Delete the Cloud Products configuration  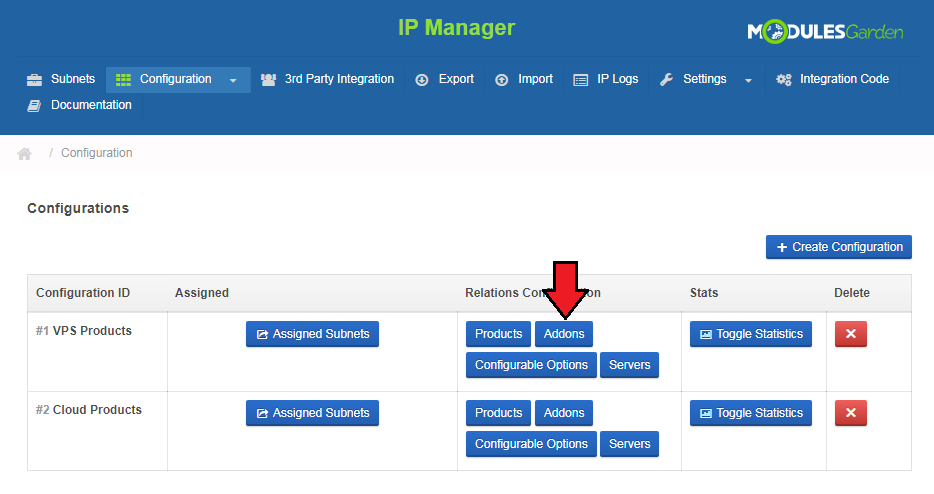click(851, 413)
